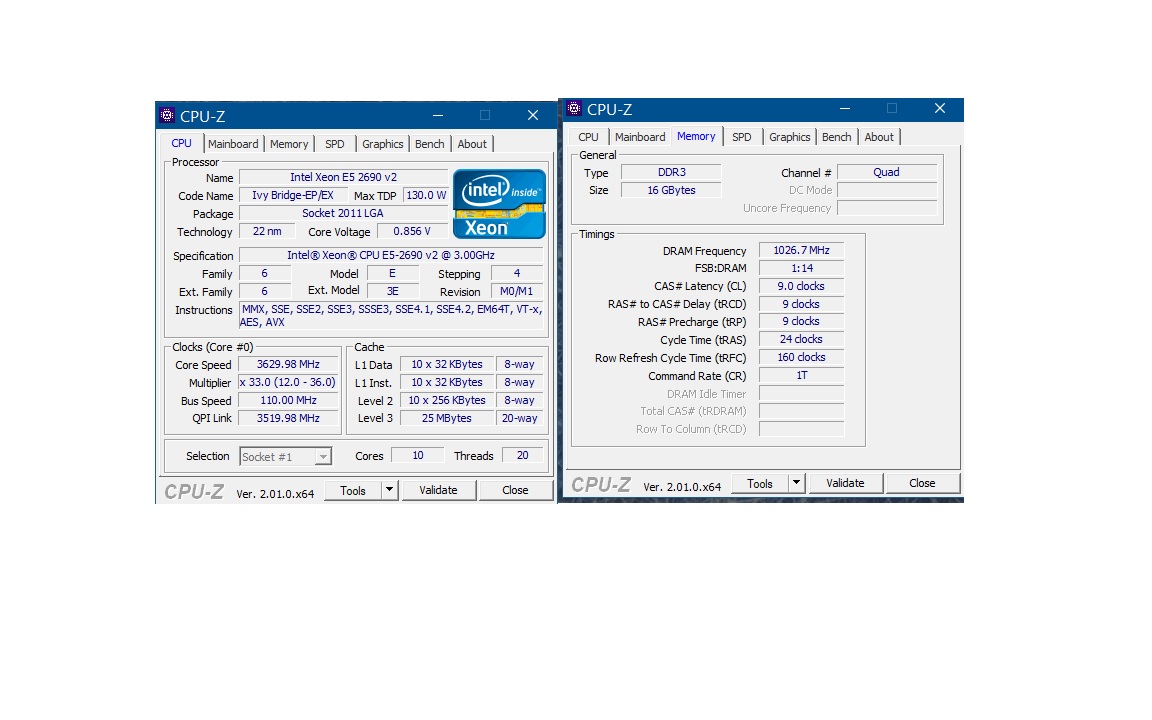Click Max TDP value '130.0 W'

(x=426, y=195)
